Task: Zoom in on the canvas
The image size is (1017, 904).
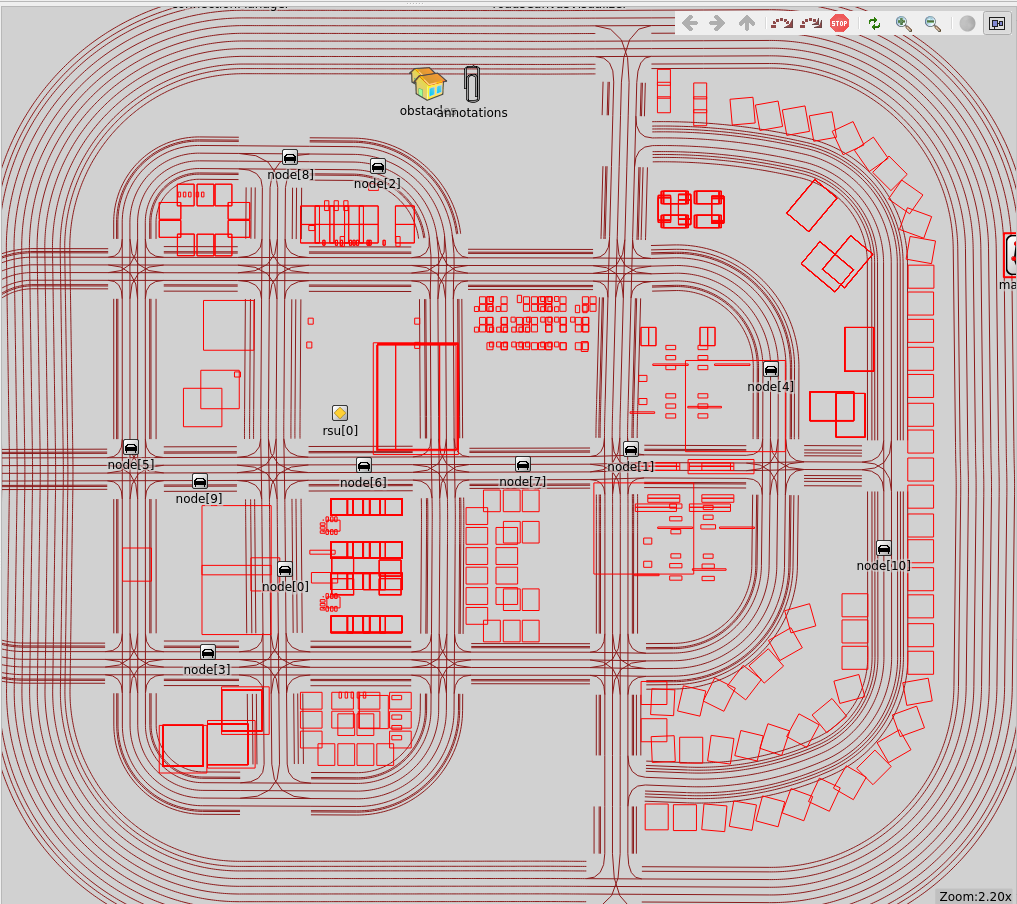Action: [903, 24]
